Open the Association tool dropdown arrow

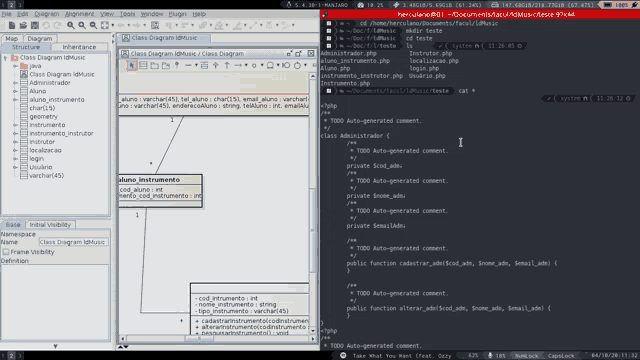pyautogui.click(x=196, y=65)
